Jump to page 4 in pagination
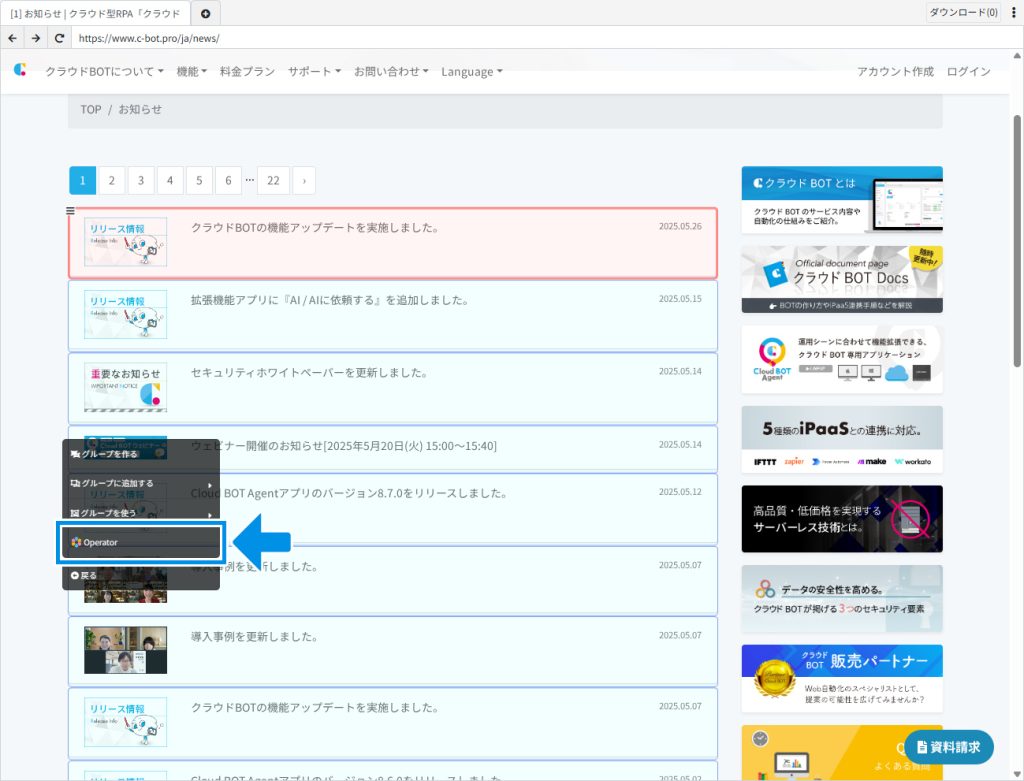 pyautogui.click(x=170, y=180)
